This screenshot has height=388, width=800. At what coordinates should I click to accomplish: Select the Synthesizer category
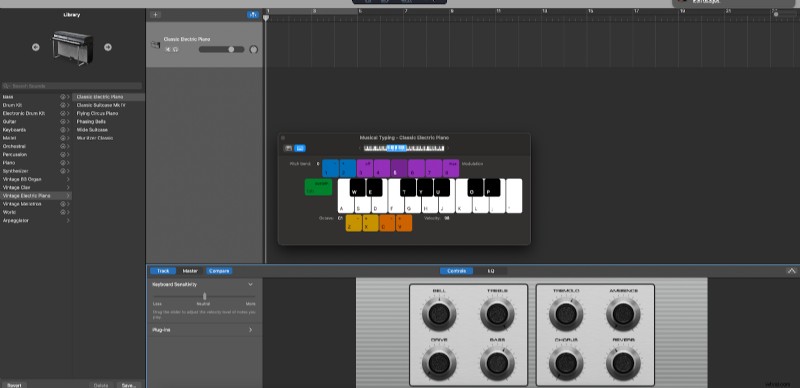click(x=35, y=171)
